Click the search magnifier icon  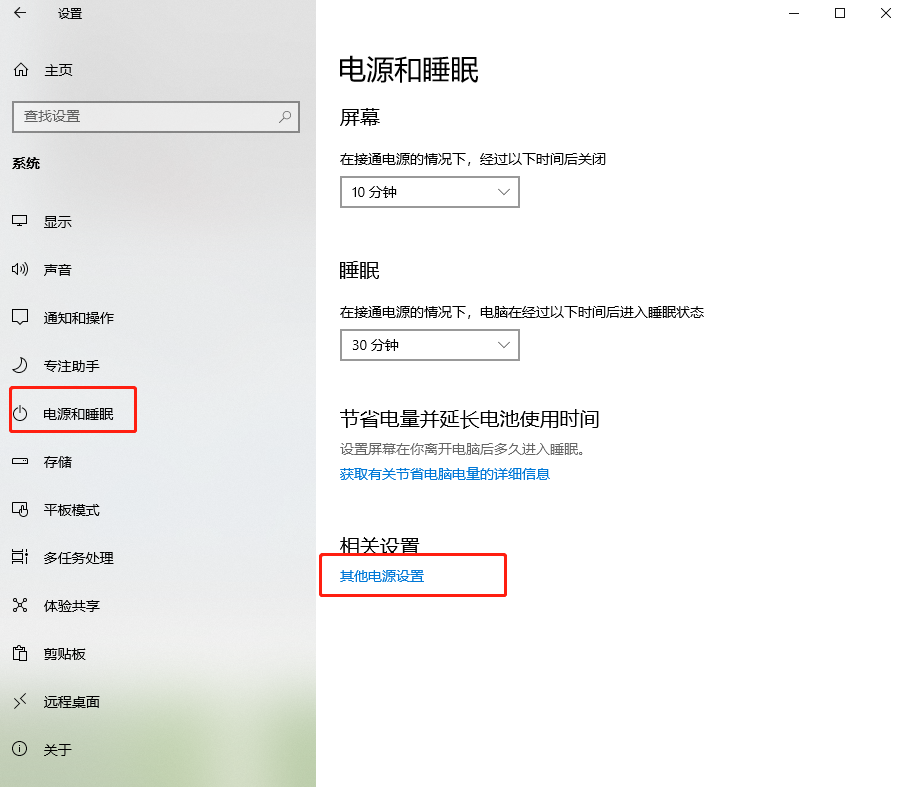tap(285, 117)
